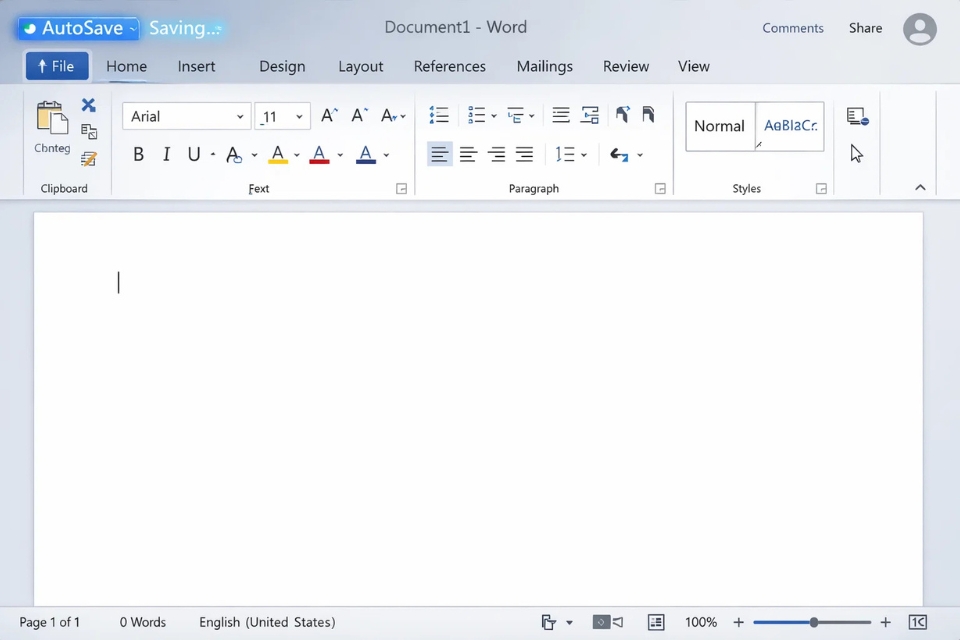960x640 pixels.
Task: Open the Review ribbon tab
Action: pos(625,66)
